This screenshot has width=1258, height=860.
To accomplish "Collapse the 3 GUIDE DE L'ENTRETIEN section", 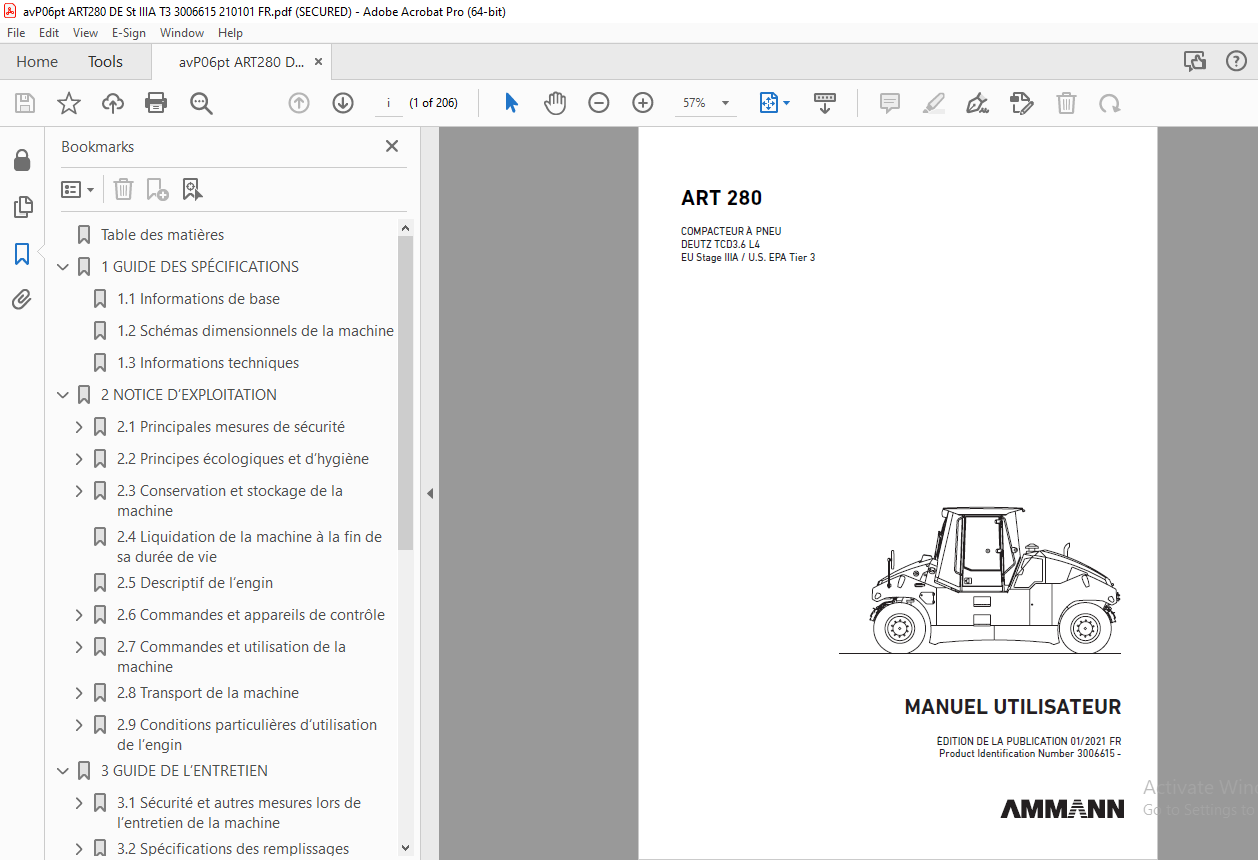I will click(x=63, y=771).
